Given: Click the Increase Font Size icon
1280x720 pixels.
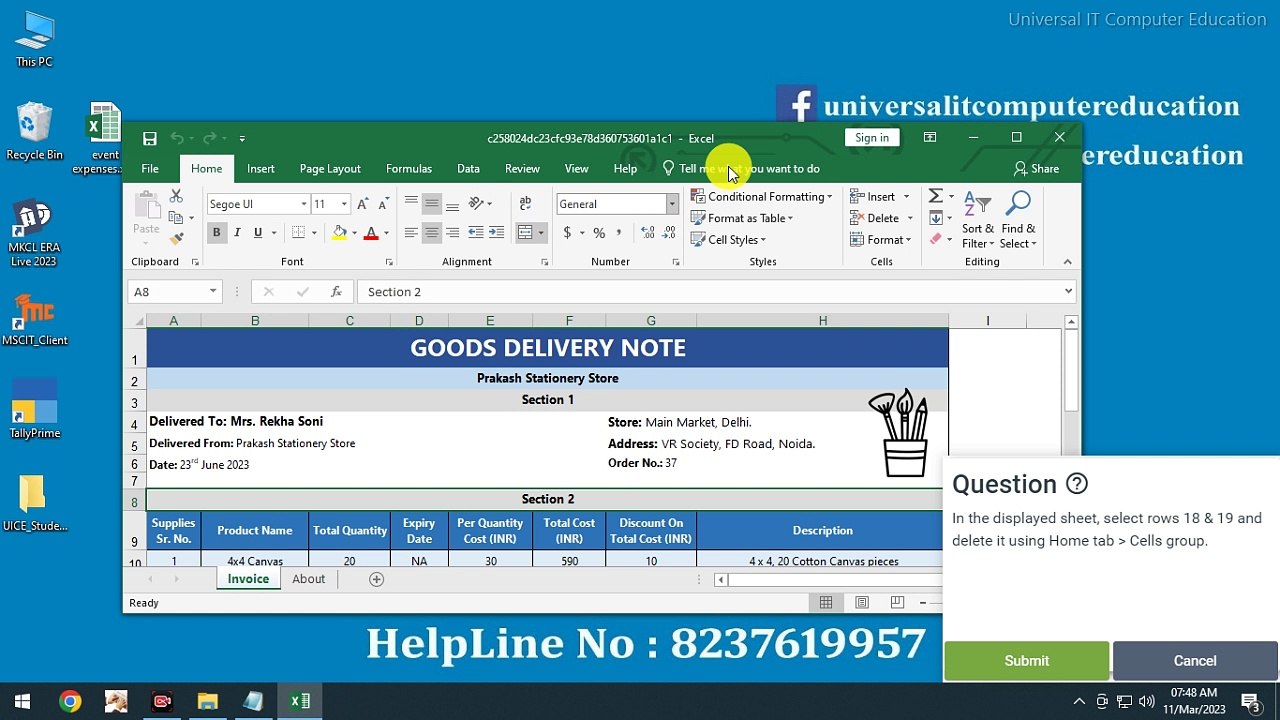Looking at the screenshot, I should pos(363,204).
